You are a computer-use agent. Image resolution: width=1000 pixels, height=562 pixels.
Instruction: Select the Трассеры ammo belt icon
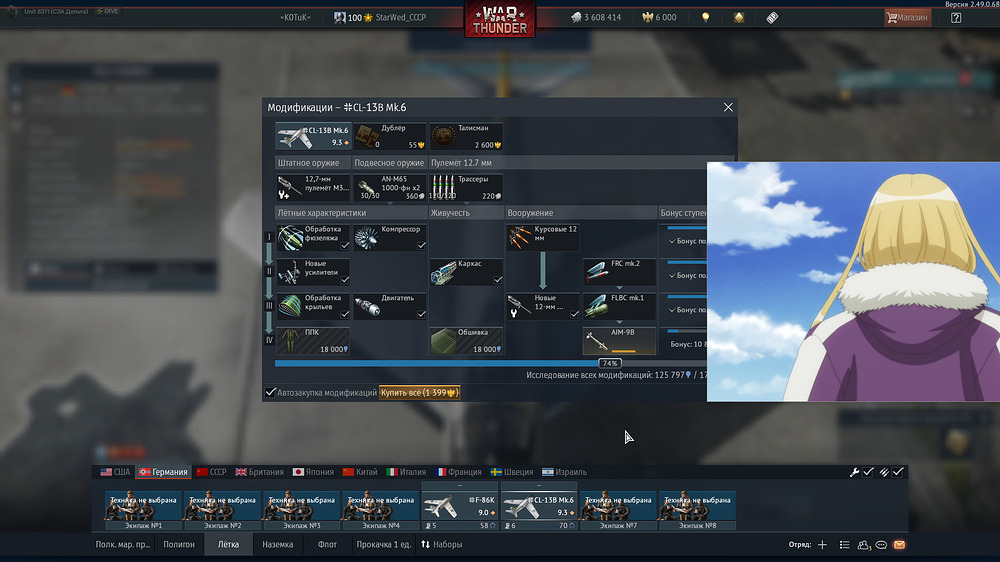coord(443,187)
